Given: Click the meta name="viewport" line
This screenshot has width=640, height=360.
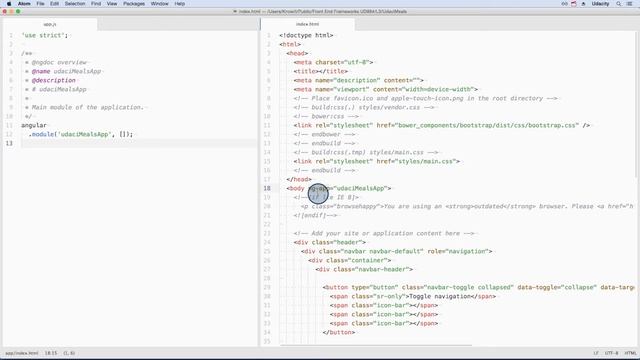Looking at the screenshot, I should pyautogui.click(x=385, y=89).
